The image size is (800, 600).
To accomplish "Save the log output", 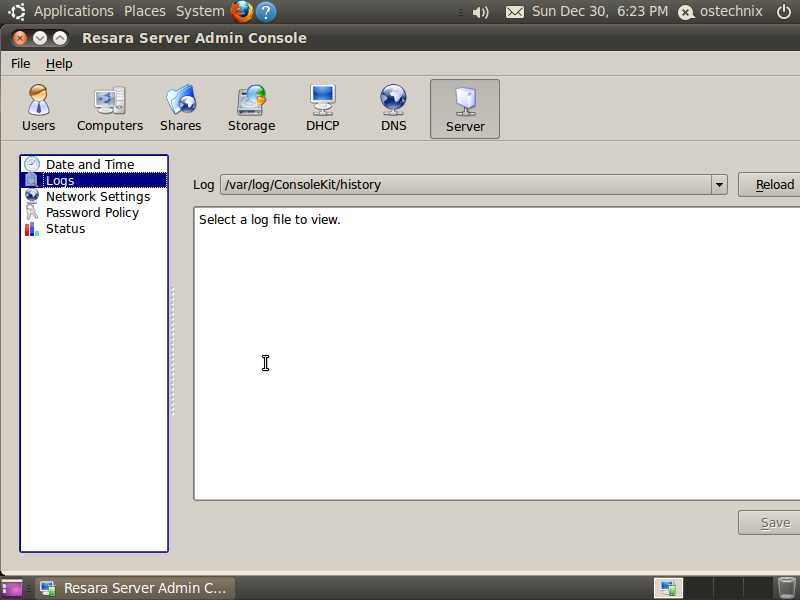I will (771, 522).
